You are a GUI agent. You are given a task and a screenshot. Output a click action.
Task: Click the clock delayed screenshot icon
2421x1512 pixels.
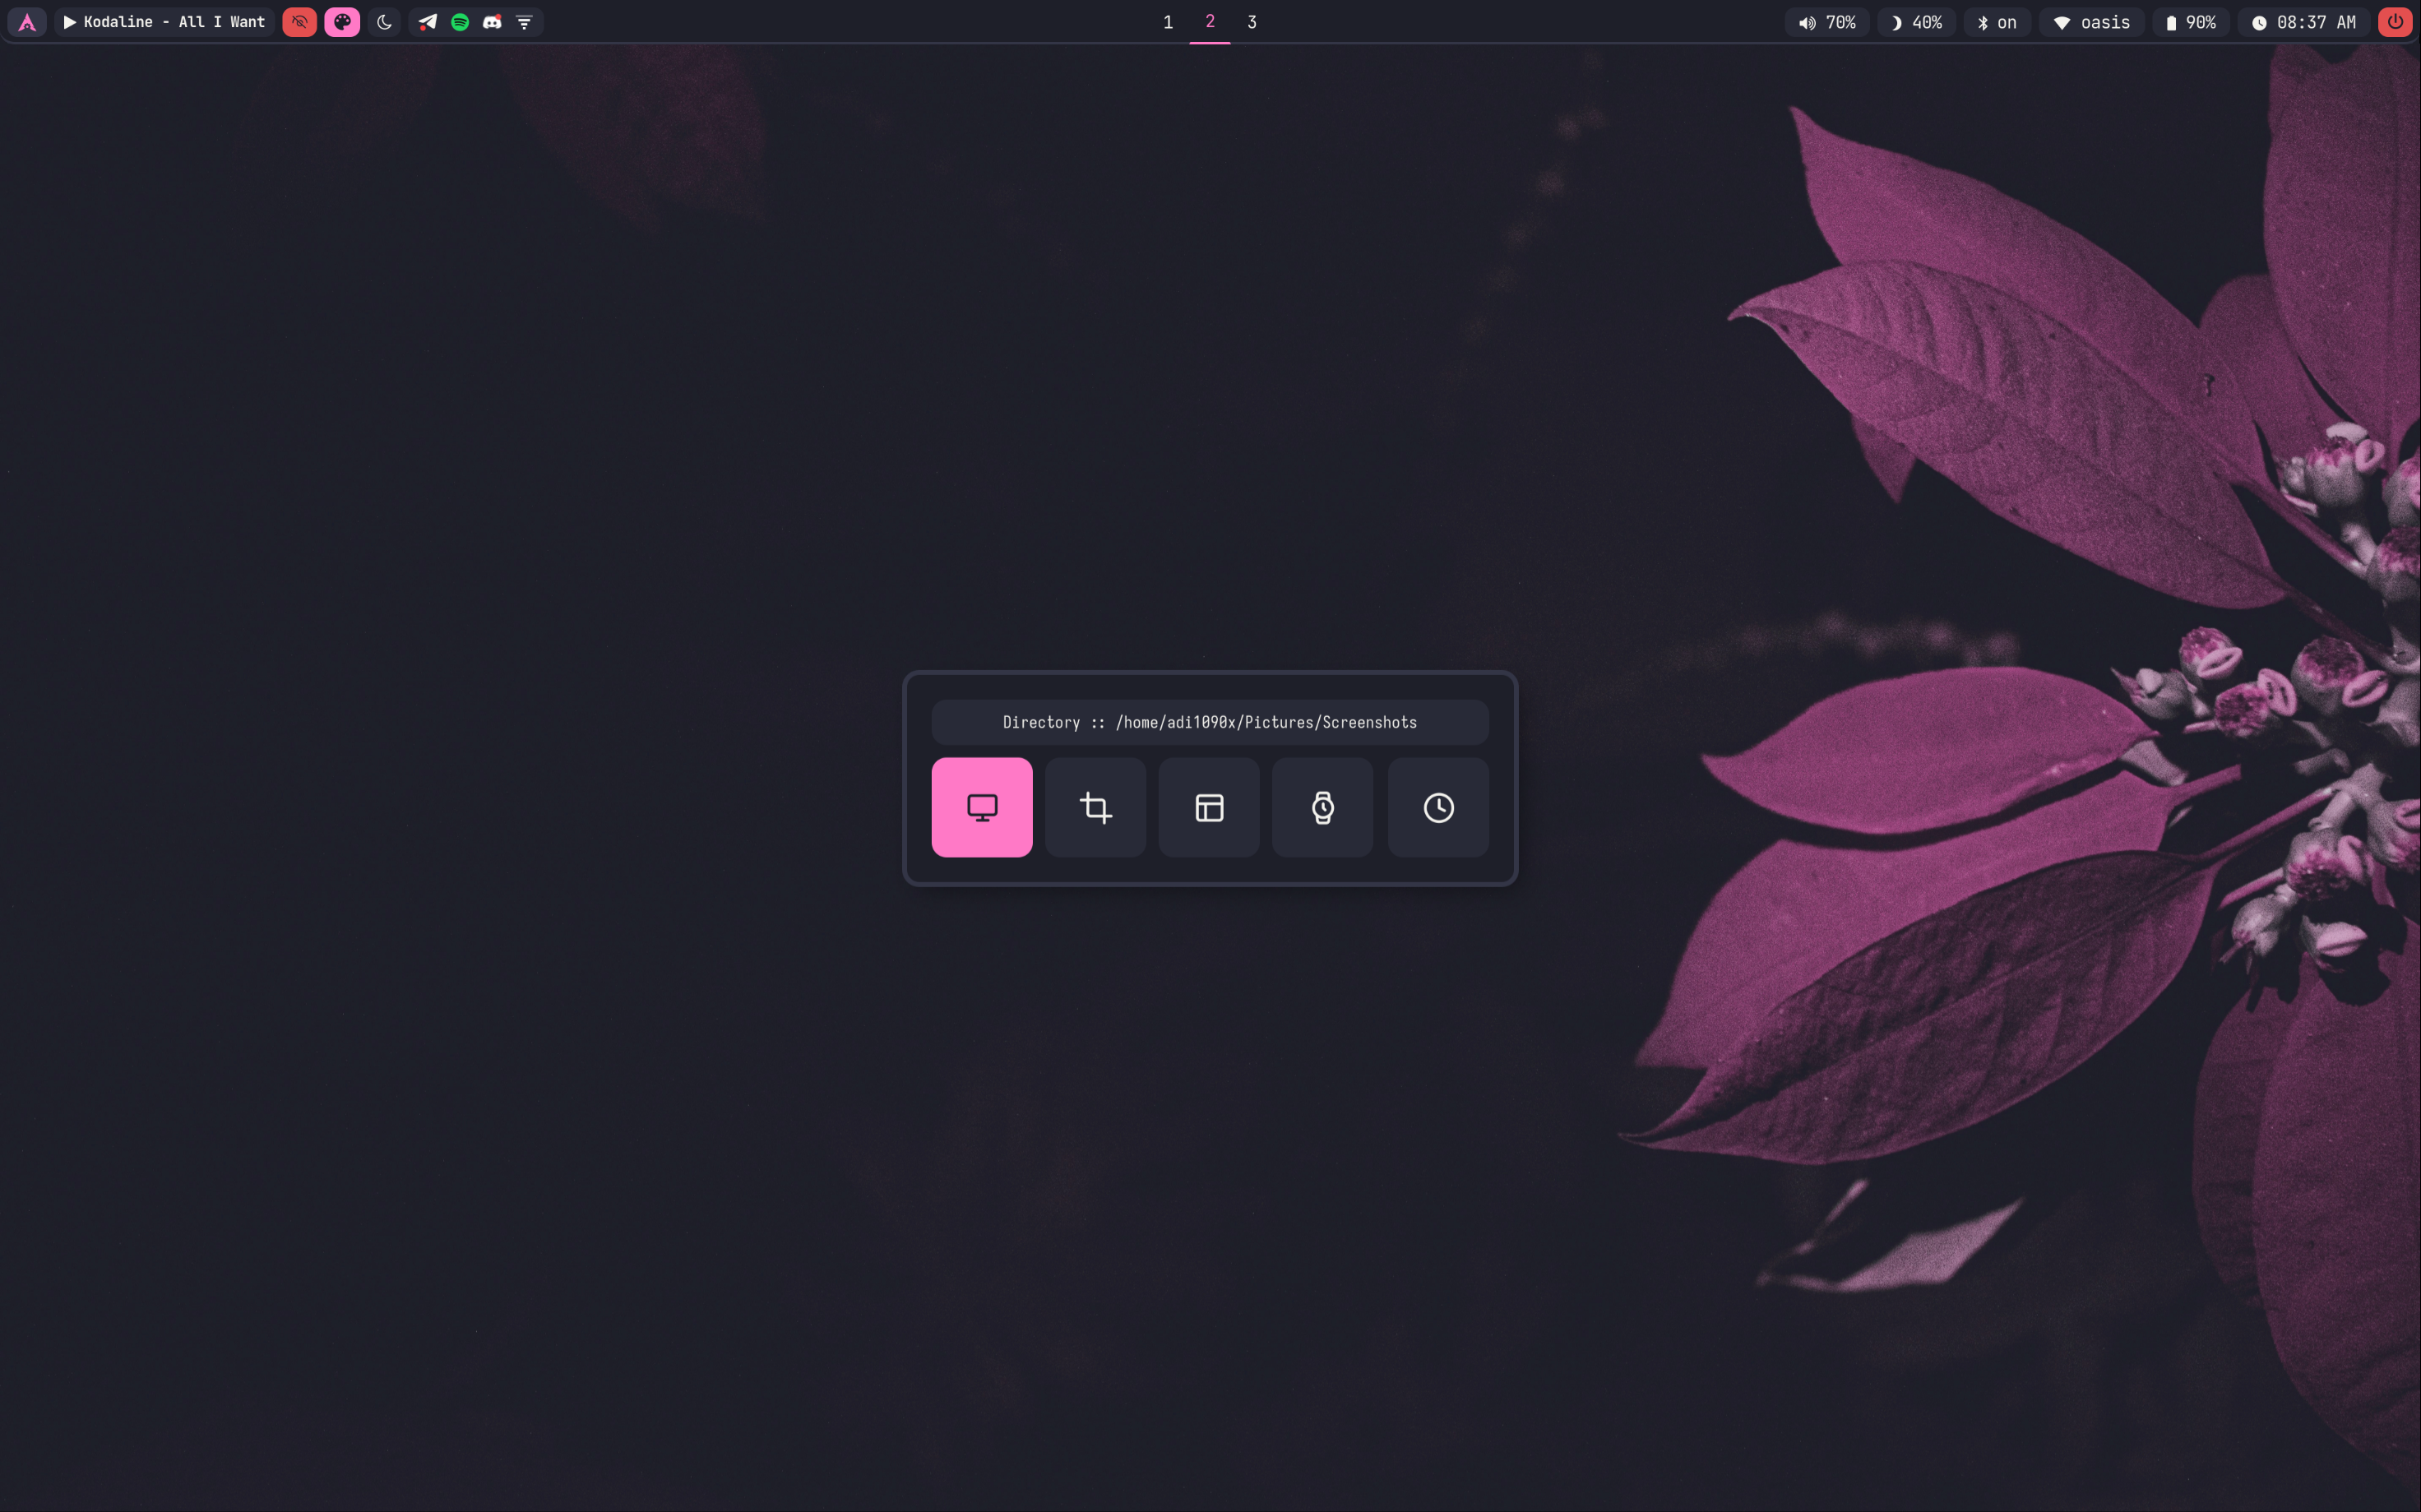[1437, 807]
